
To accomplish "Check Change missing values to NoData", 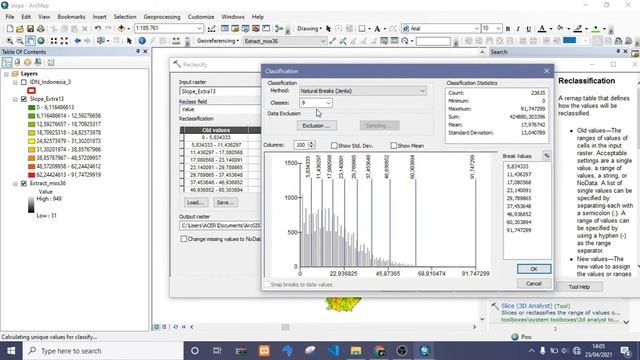I will [184, 239].
